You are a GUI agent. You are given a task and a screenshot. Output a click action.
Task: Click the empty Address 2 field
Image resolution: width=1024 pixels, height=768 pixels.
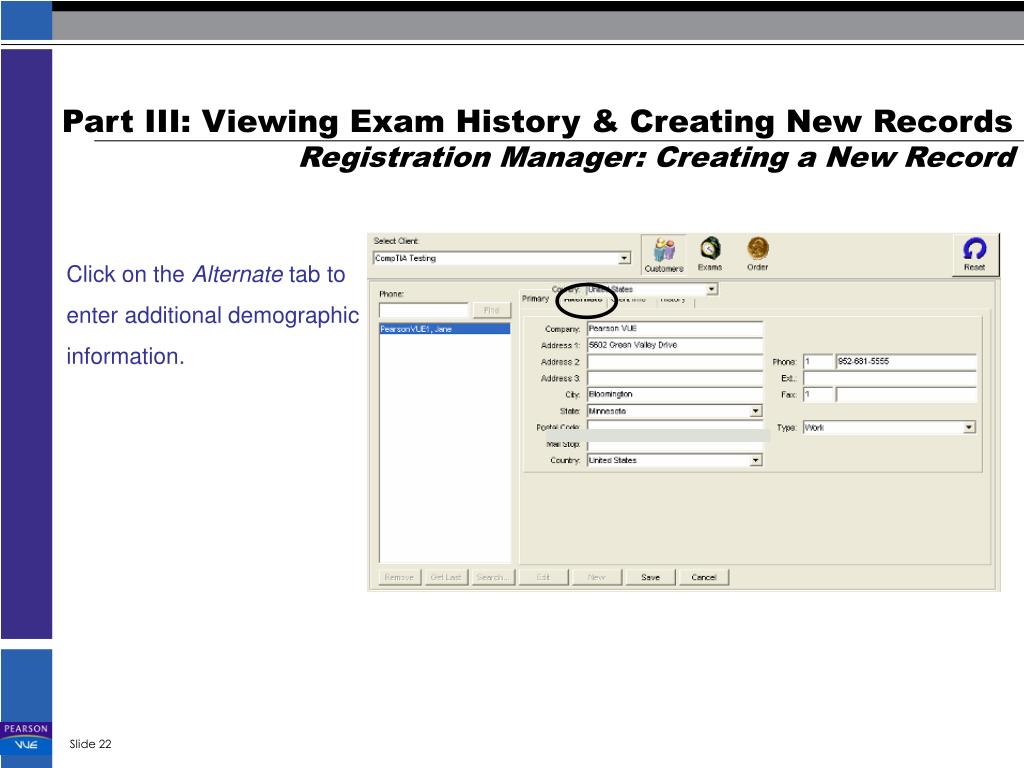[675, 361]
